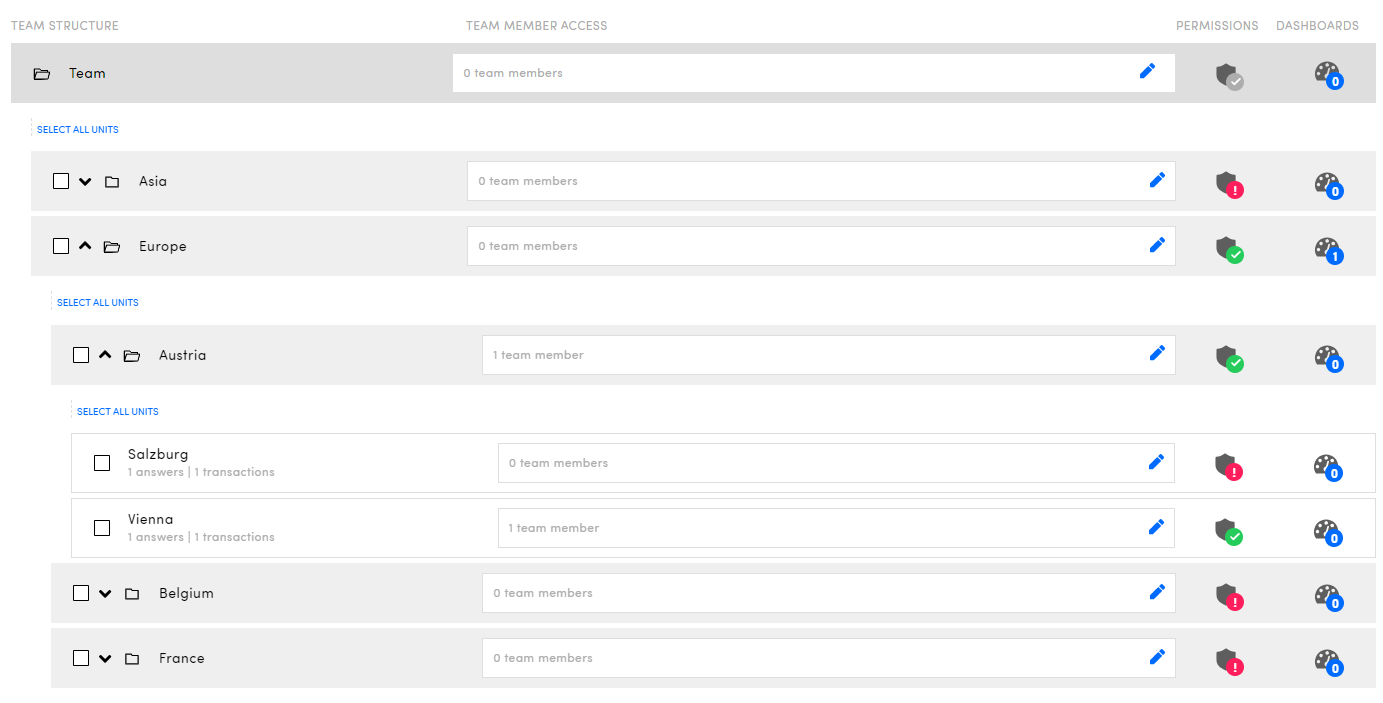Image resolution: width=1383 pixels, height=703 pixels.
Task: Select the Salzburg checkbox
Action: click(102, 463)
